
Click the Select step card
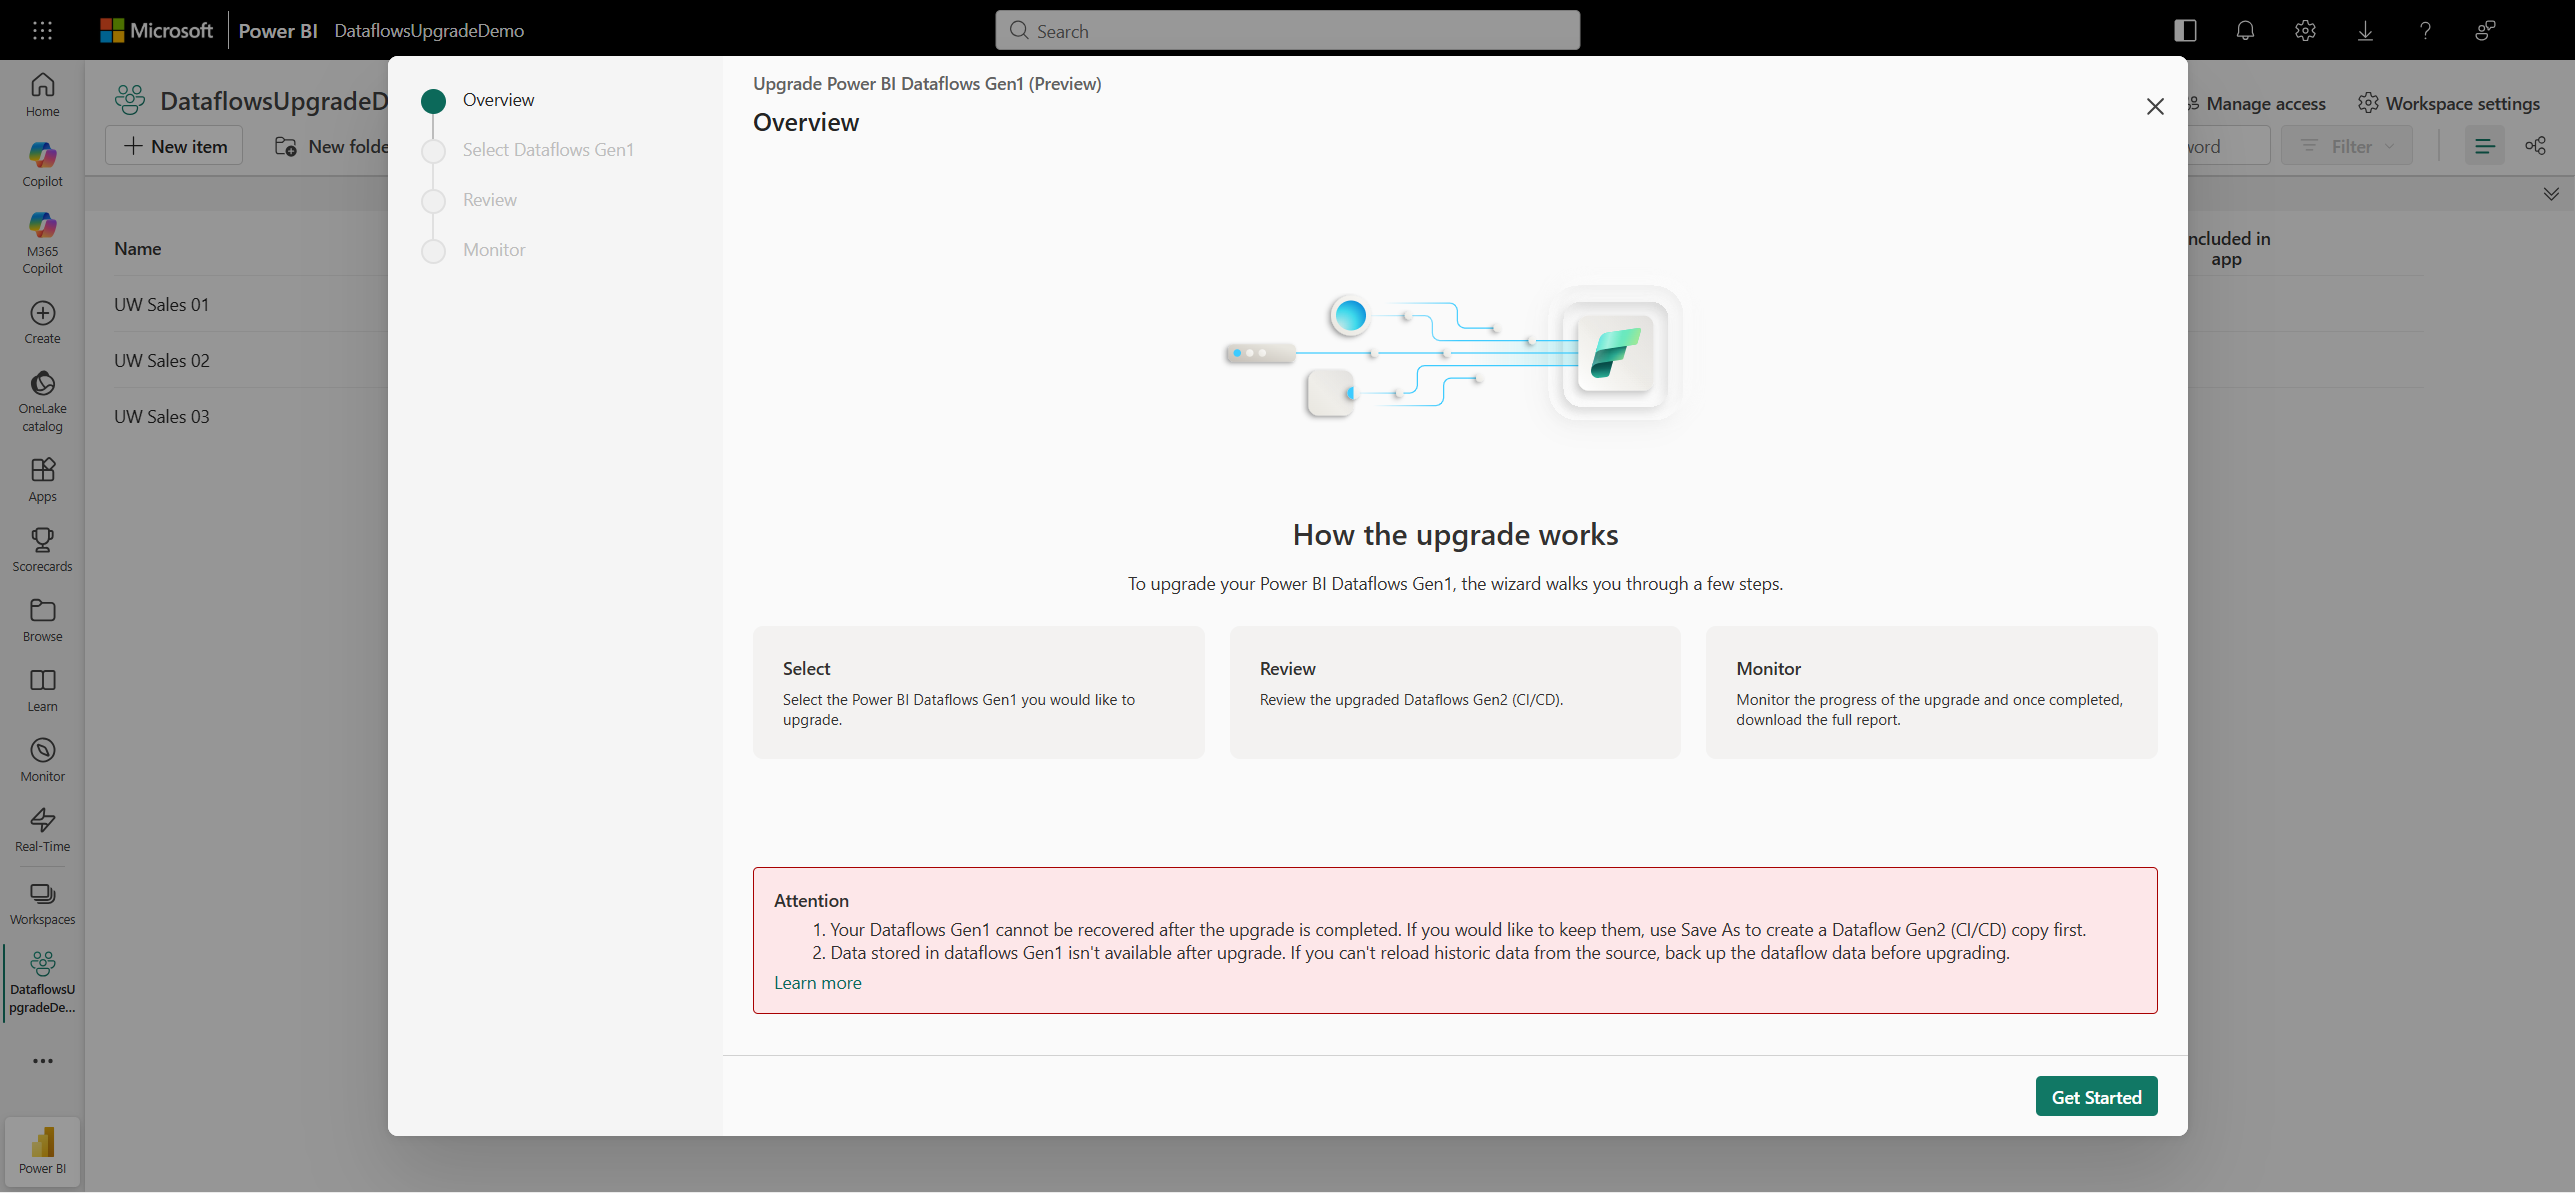978,692
